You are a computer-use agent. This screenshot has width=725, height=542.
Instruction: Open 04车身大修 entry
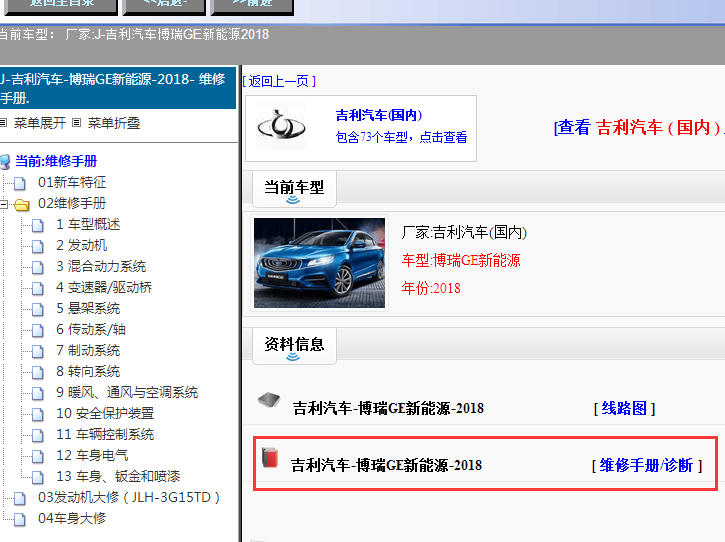(72, 518)
